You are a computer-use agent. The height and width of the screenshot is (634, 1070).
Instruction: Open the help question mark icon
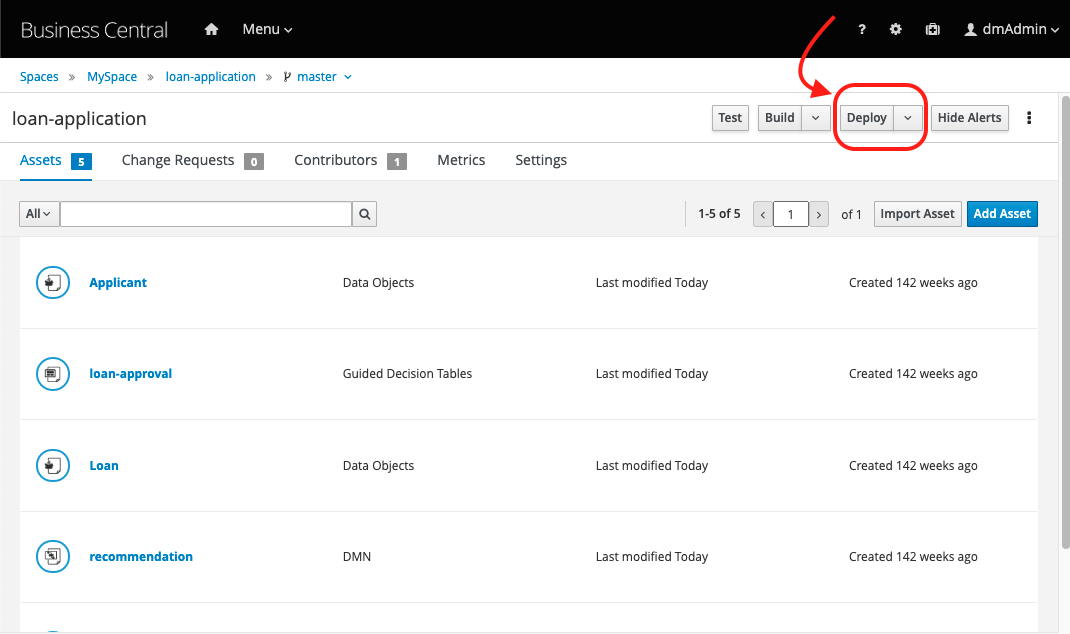tap(862, 30)
